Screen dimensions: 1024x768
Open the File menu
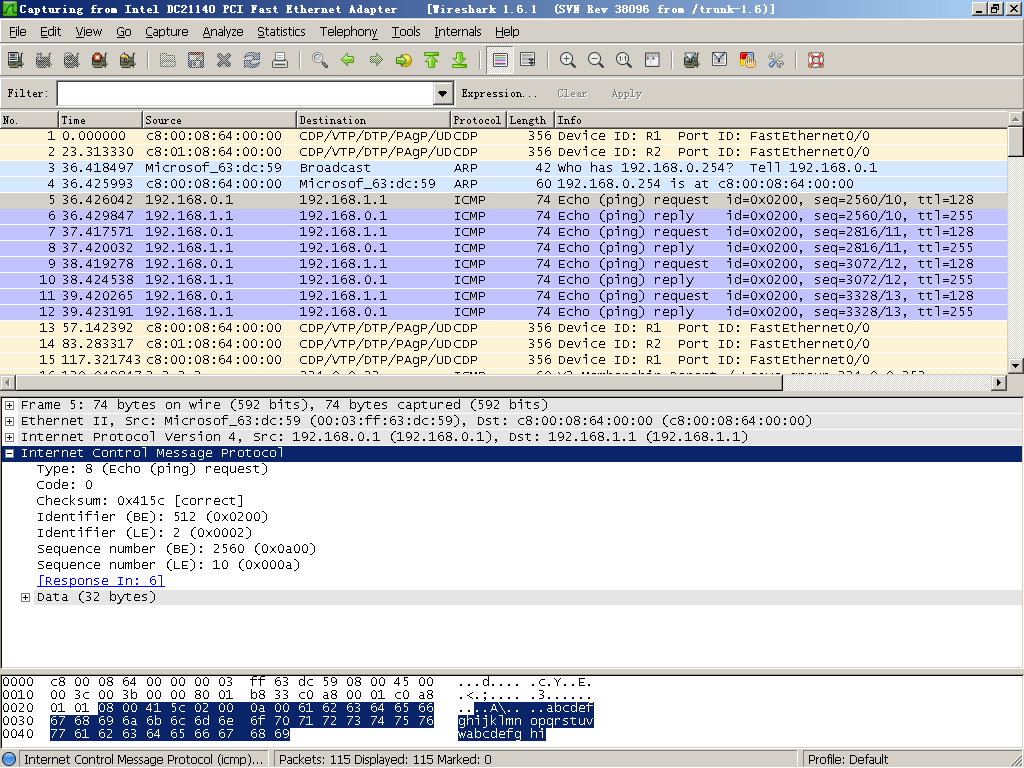18,32
